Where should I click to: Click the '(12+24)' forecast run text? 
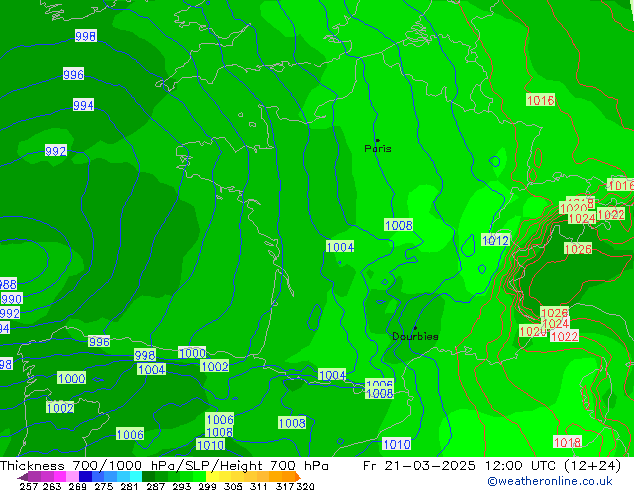tap(592, 466)
